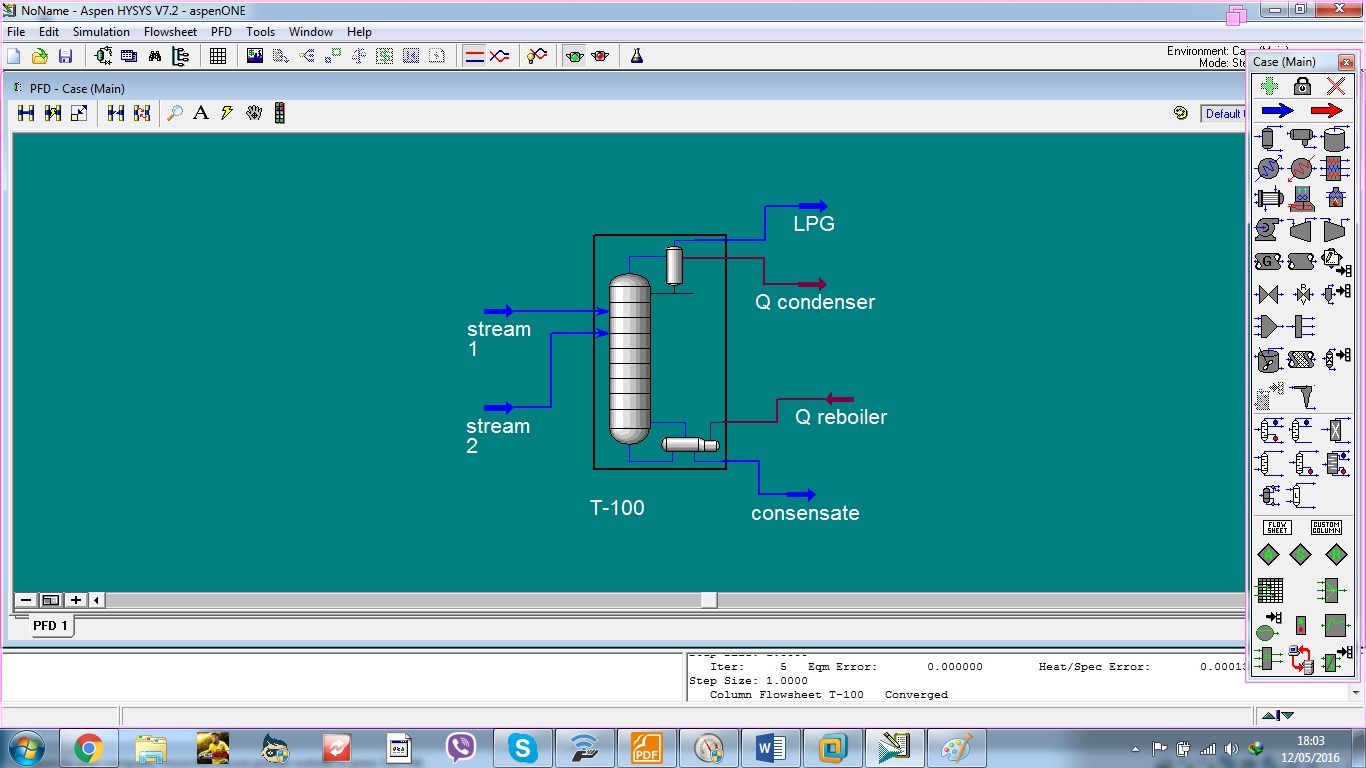The width and height of the screenshot is (1366, 768).
Task: Select the Valve icon on the object palette
Action: [x=1267, y=294]
